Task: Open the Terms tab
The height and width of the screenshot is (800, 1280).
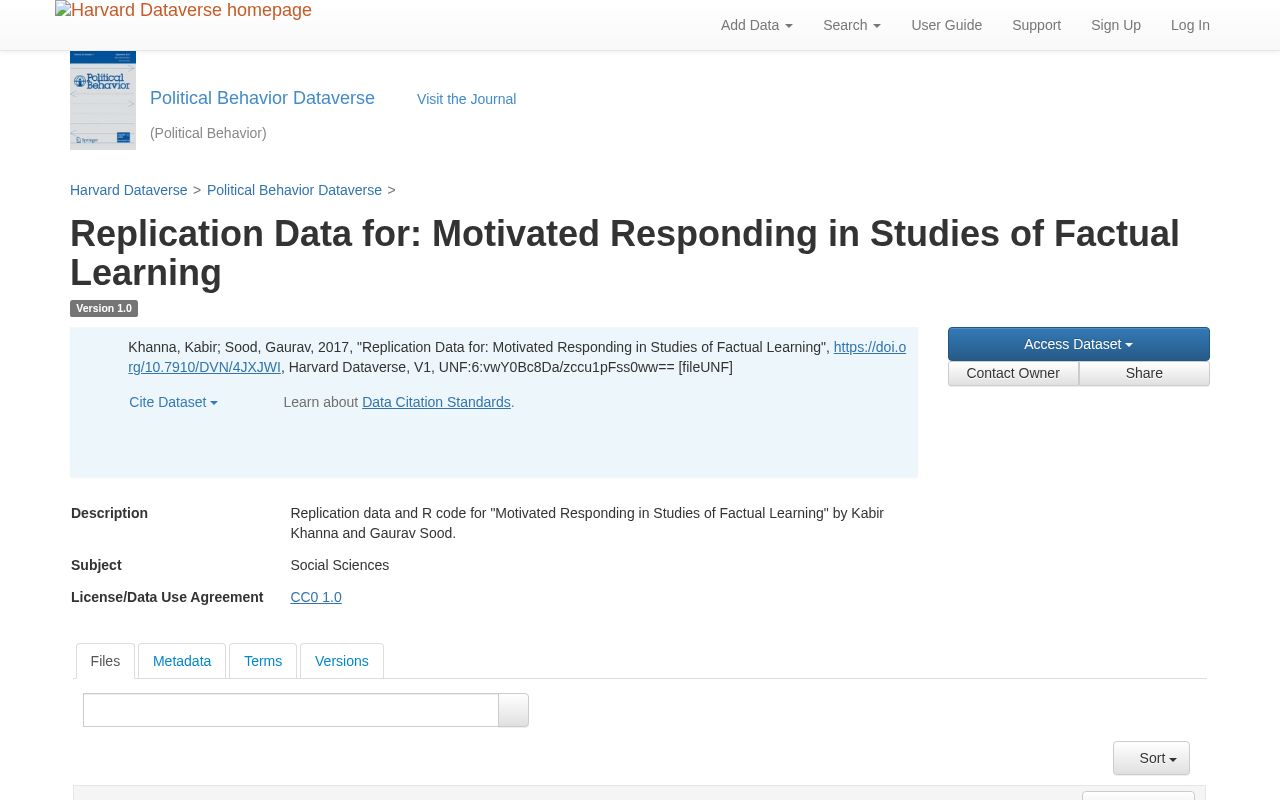Action: [263, 661]
